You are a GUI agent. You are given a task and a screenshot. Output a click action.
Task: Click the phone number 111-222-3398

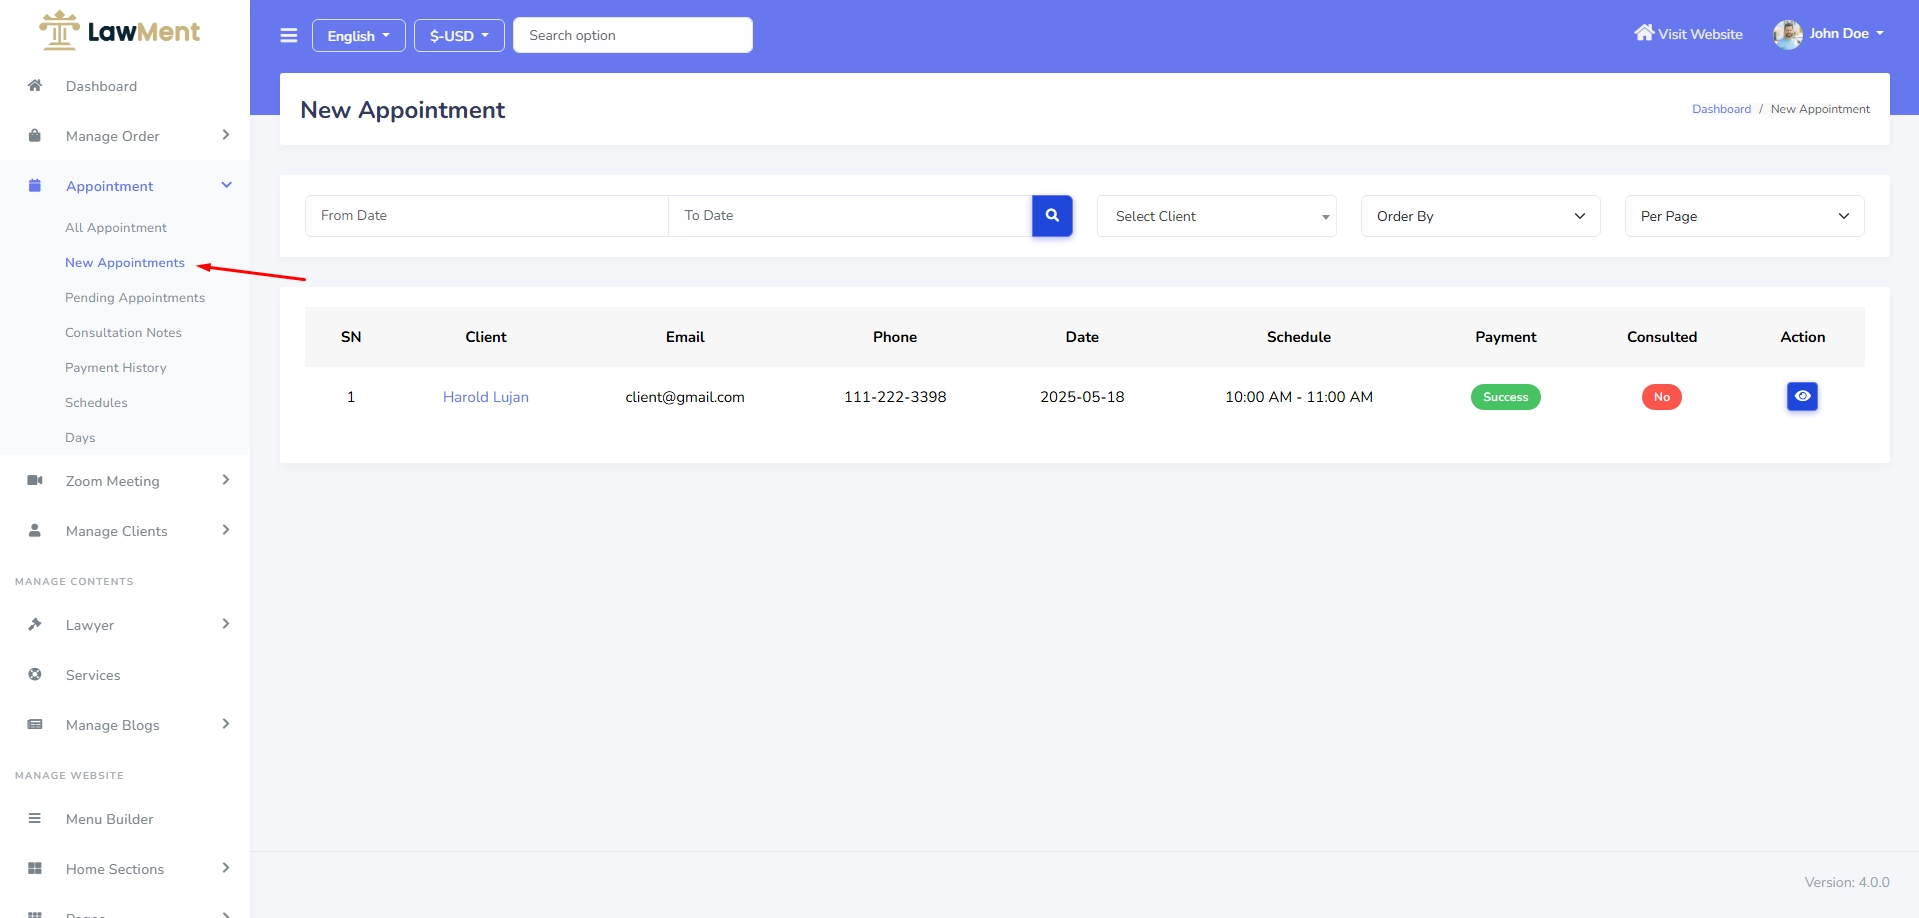895,397
